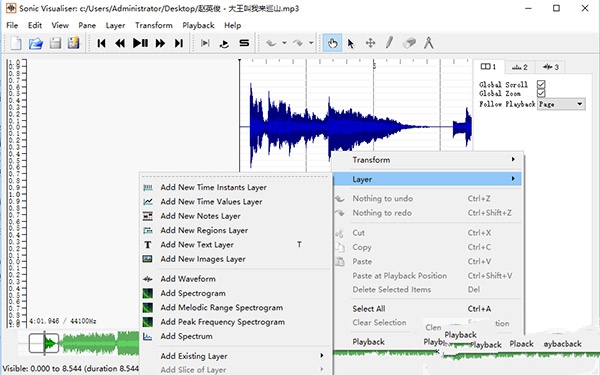Choose Add Melodic Range Spectrogram
This screenshot has height=375, width=600.
click(235, 308)
